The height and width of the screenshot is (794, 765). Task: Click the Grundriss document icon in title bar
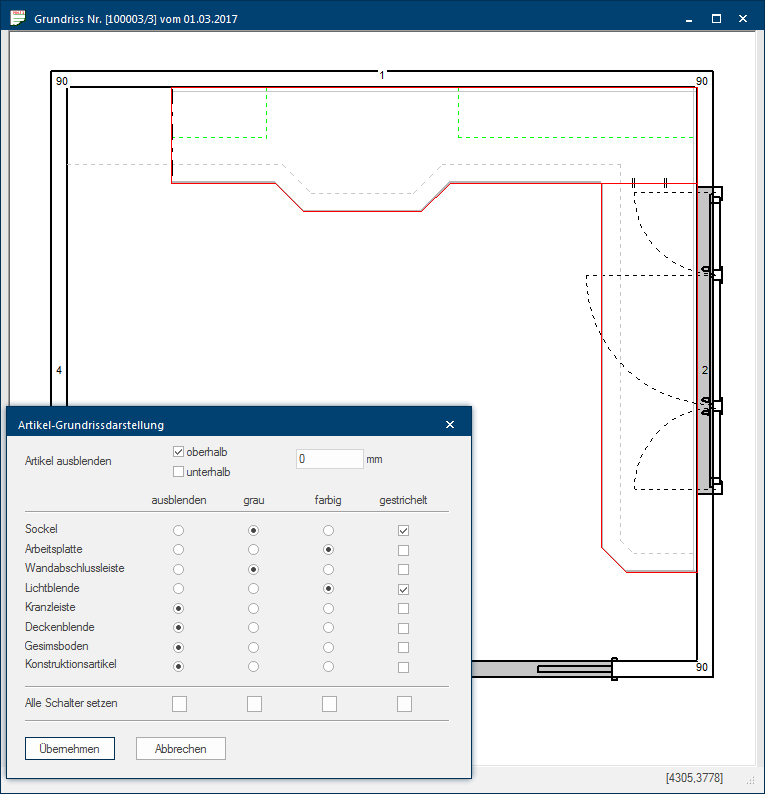[17, 18]
